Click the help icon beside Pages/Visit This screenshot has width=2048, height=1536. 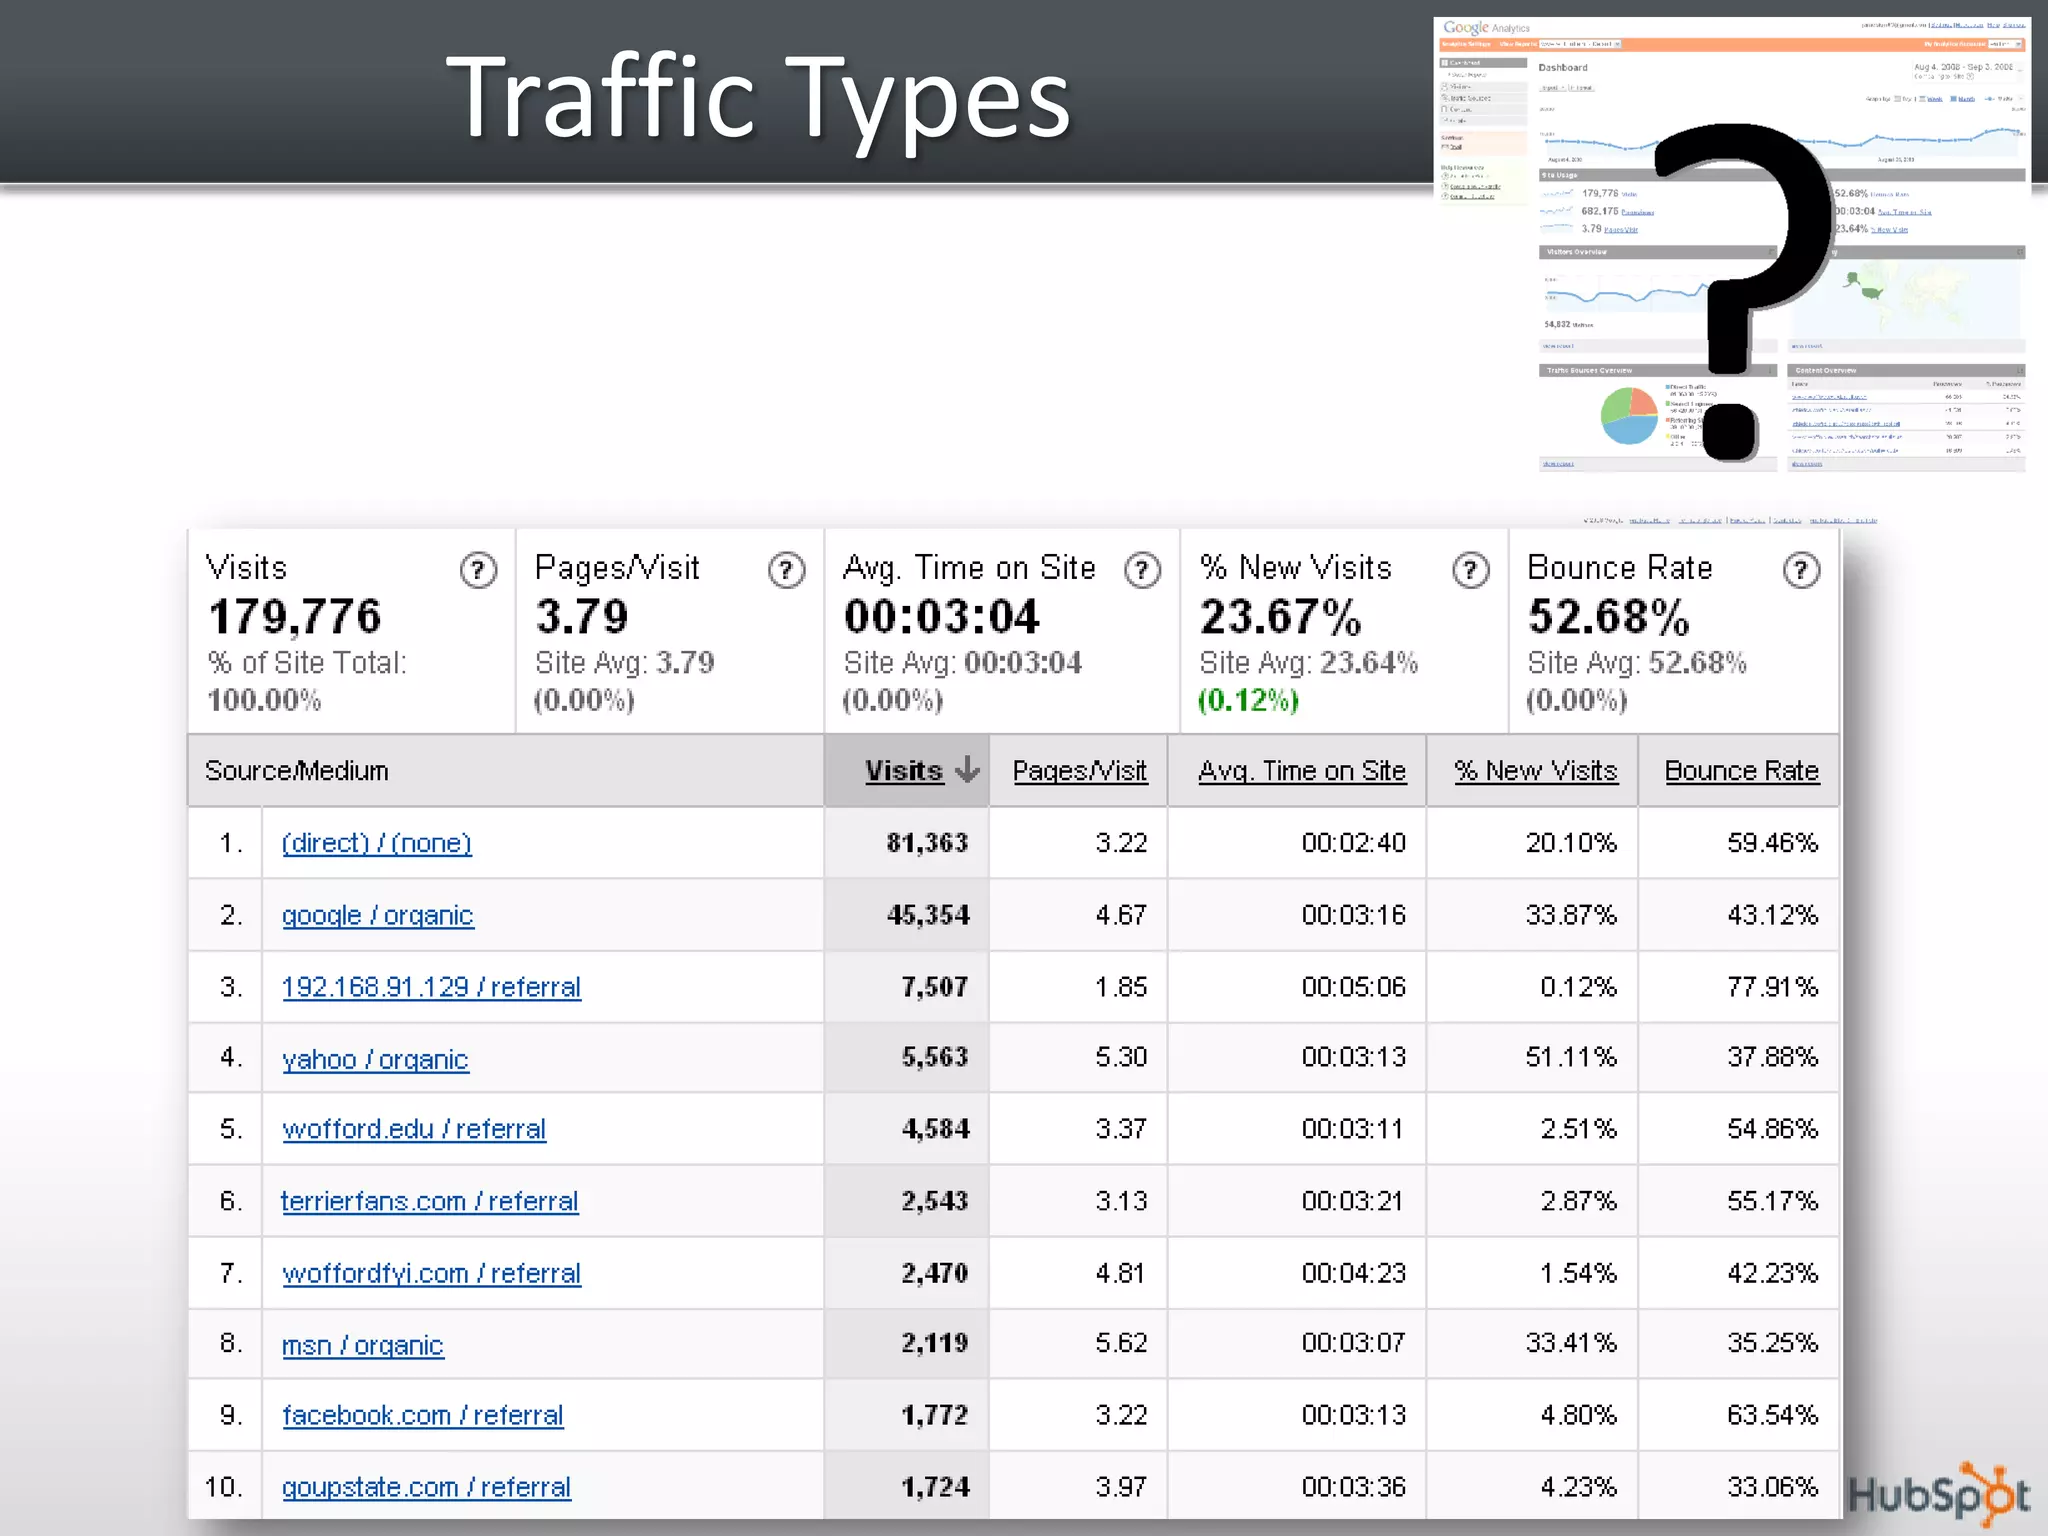(786, 570)
